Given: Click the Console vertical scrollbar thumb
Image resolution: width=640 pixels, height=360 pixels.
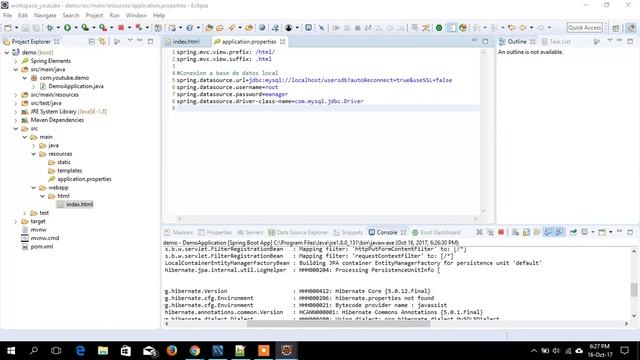Looking at the screenshot, I should pos(633,290).
